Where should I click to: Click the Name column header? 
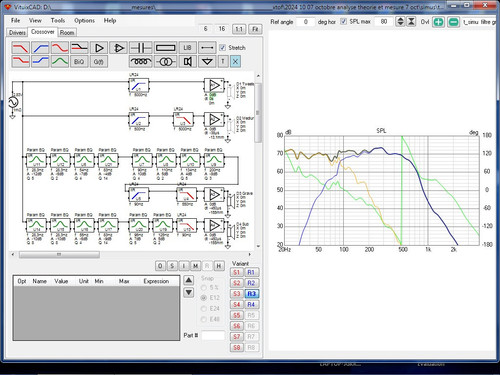tap(39, 281)
